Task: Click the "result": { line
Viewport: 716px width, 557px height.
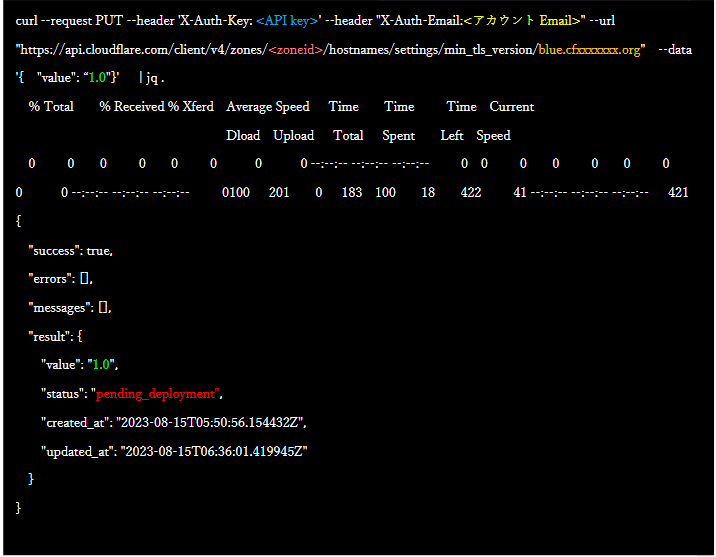Action: click(x=55, y=337)
